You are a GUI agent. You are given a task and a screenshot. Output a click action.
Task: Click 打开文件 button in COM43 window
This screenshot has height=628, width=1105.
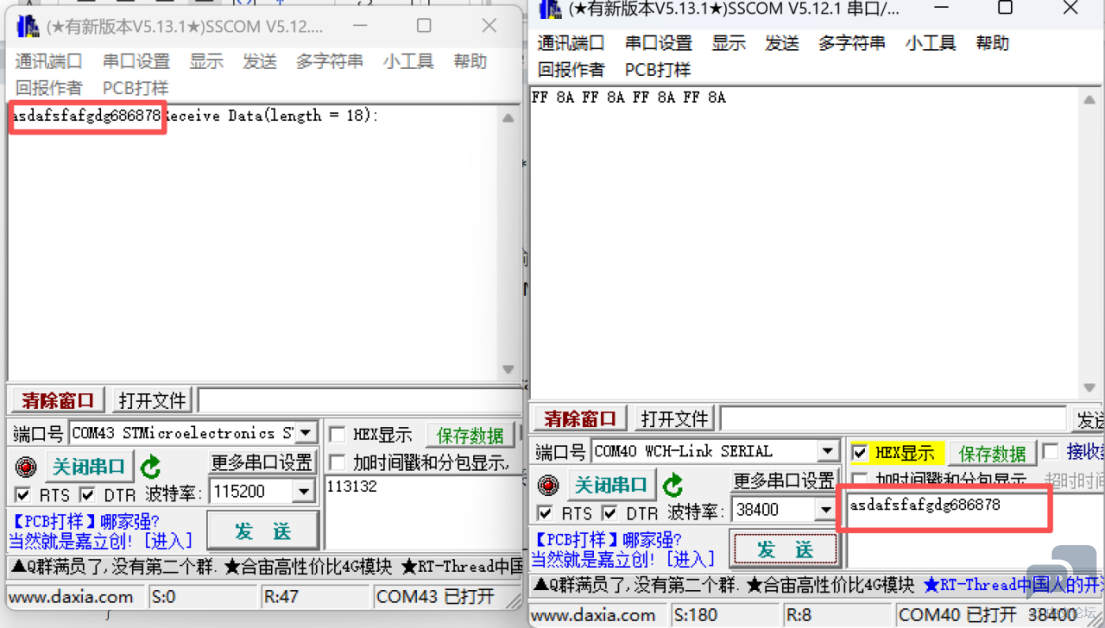pos(152,400)
